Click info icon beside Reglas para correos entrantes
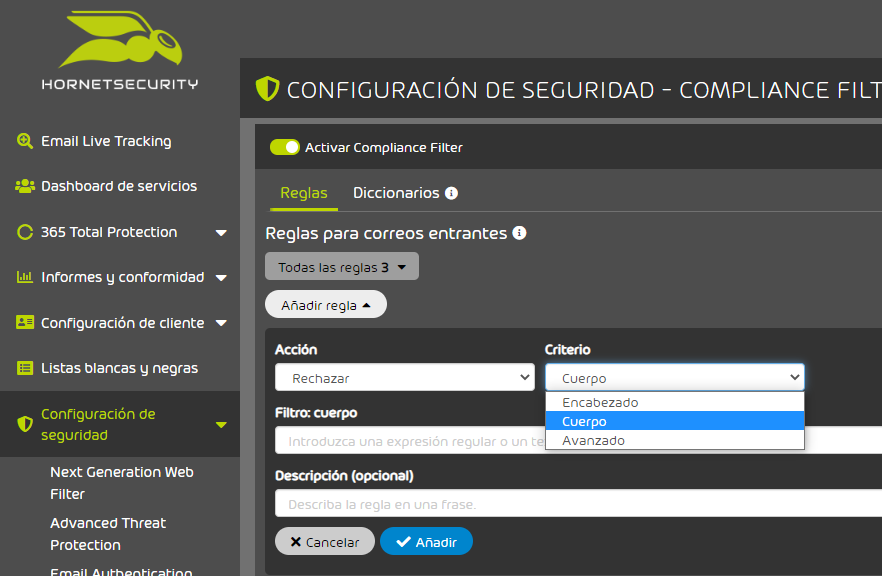The width and height of the screenshot is (882, 576). click(519, 233)
